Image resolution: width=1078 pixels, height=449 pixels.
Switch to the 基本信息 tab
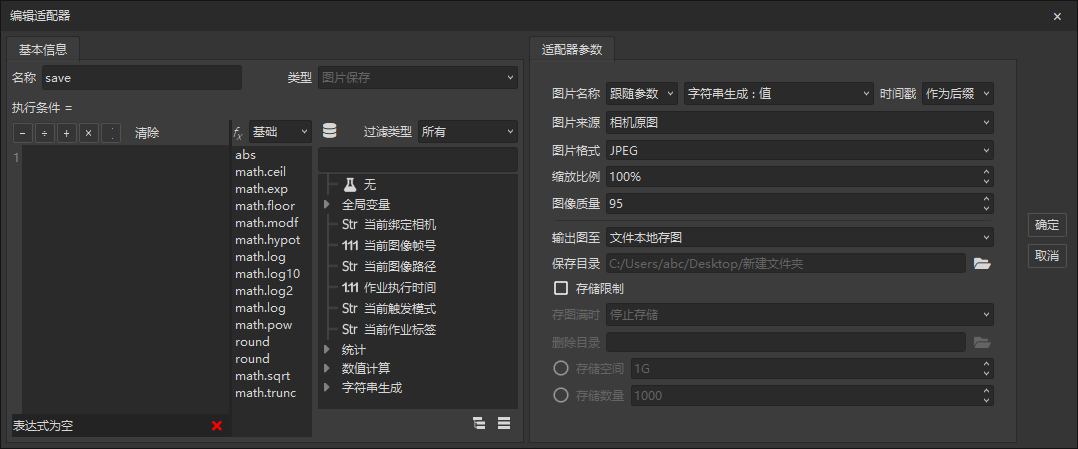(x=43, y=48)
